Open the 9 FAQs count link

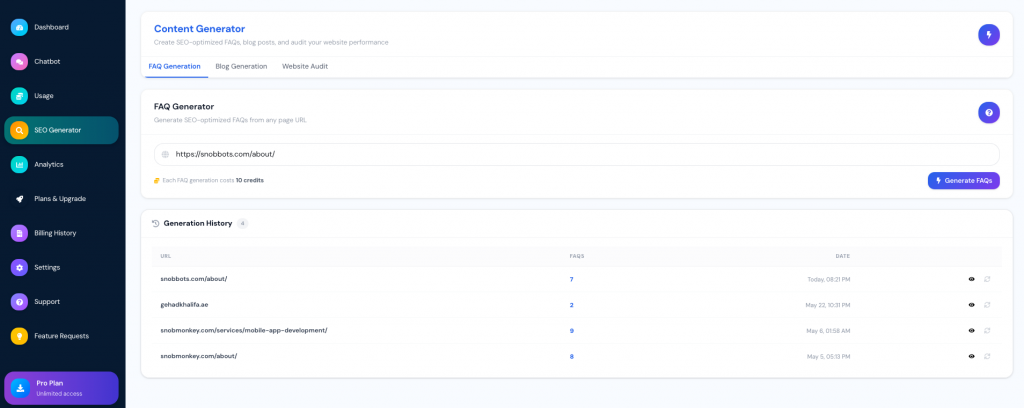[571, 331]
